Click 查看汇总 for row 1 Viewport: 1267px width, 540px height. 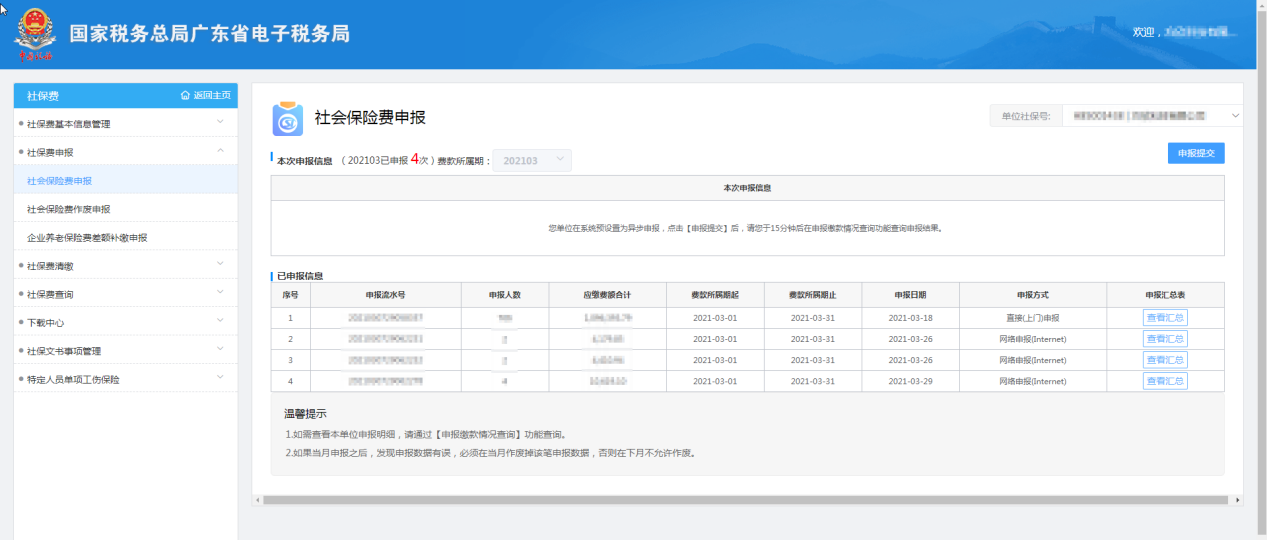[x=1165, y=318]
